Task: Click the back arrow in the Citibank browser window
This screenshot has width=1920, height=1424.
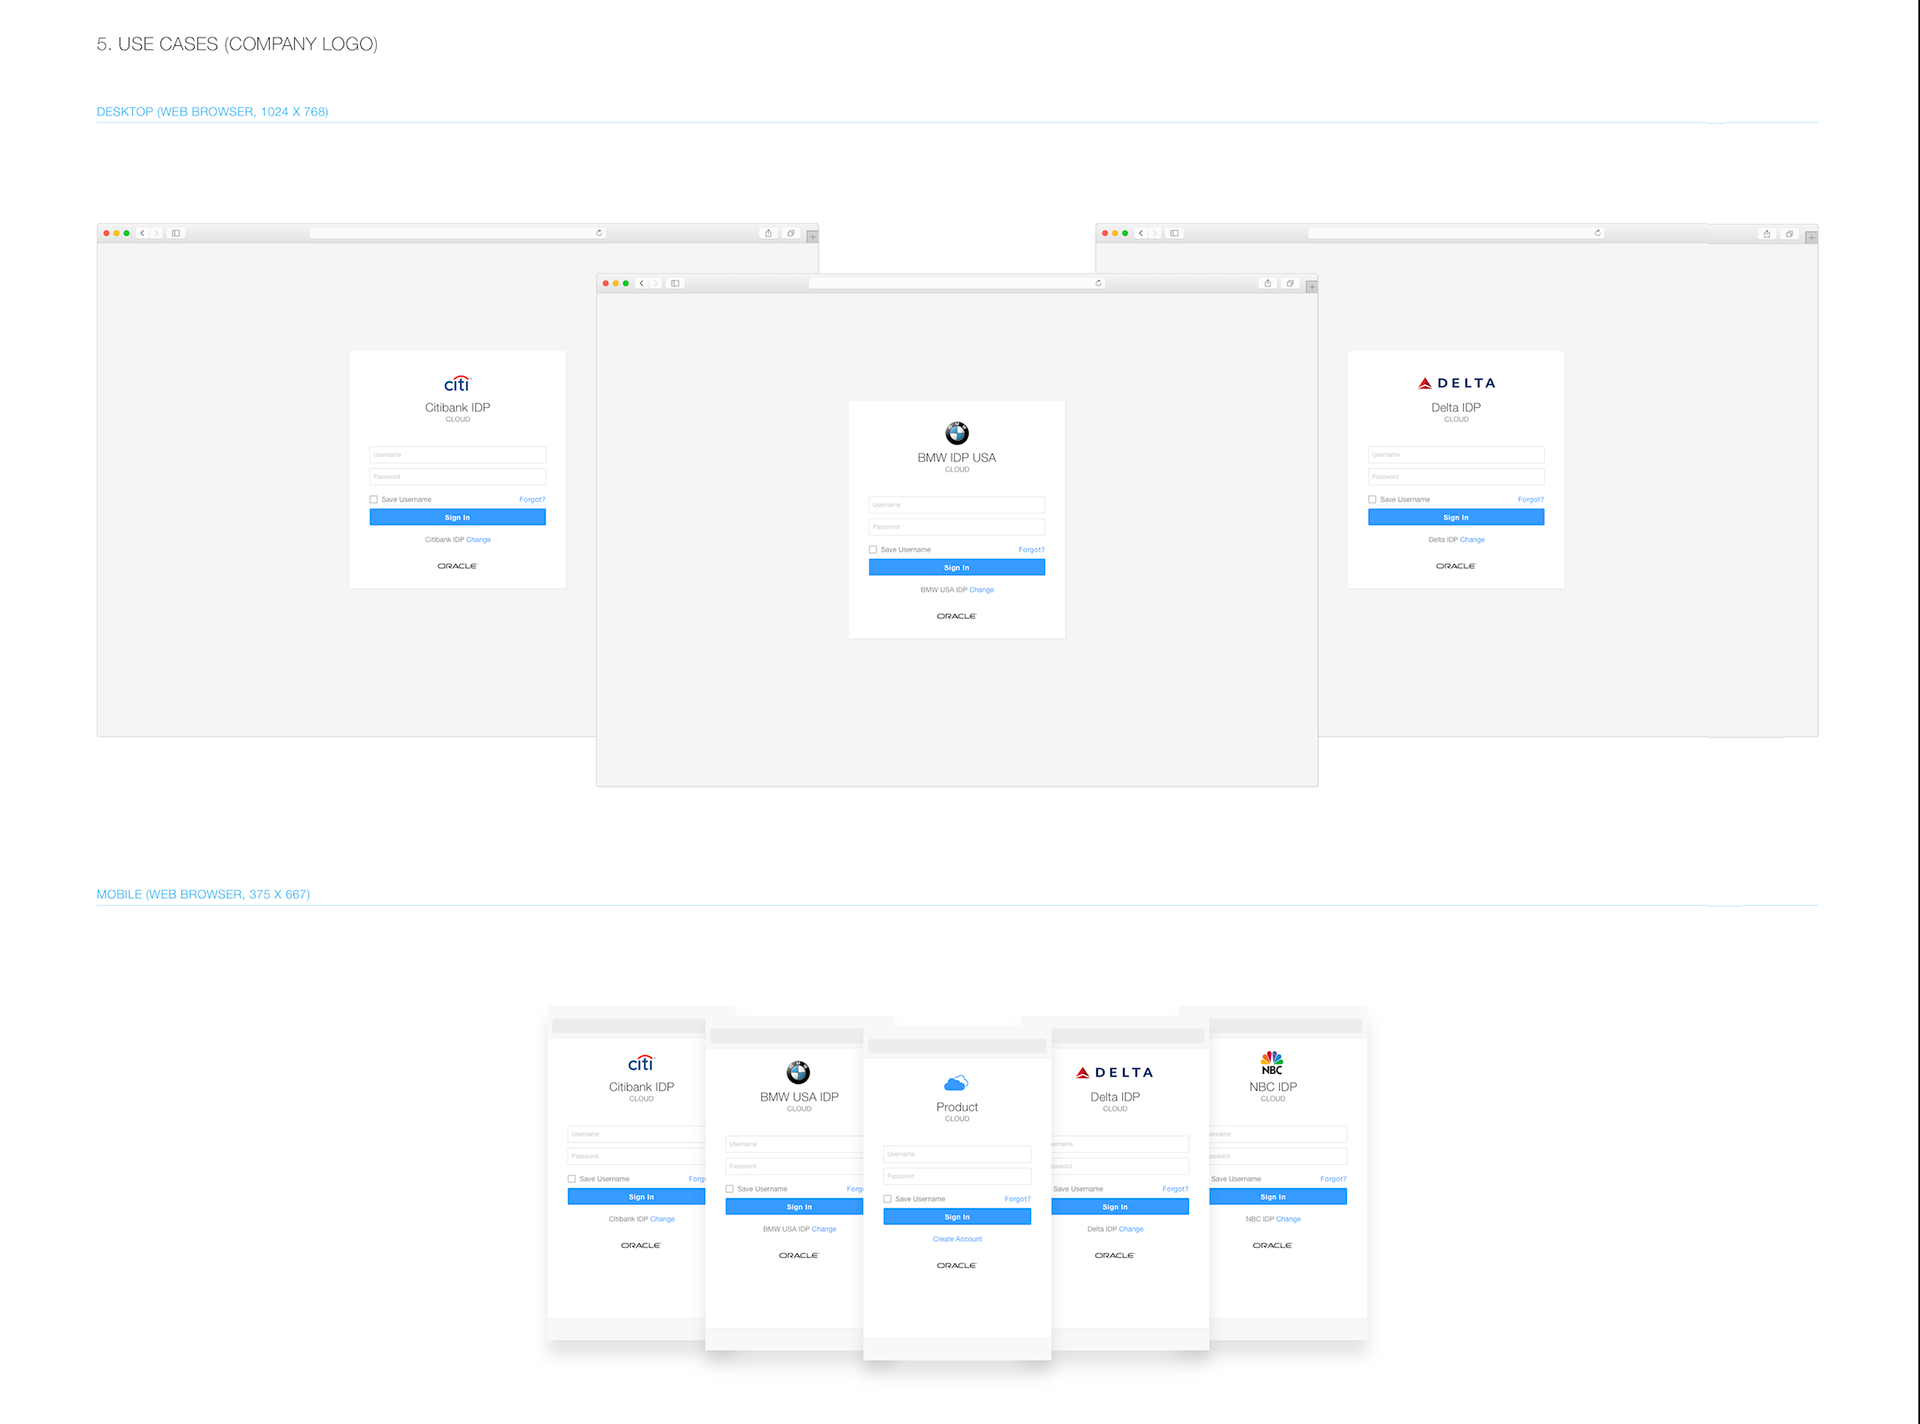Action: (x=142, y=233)
